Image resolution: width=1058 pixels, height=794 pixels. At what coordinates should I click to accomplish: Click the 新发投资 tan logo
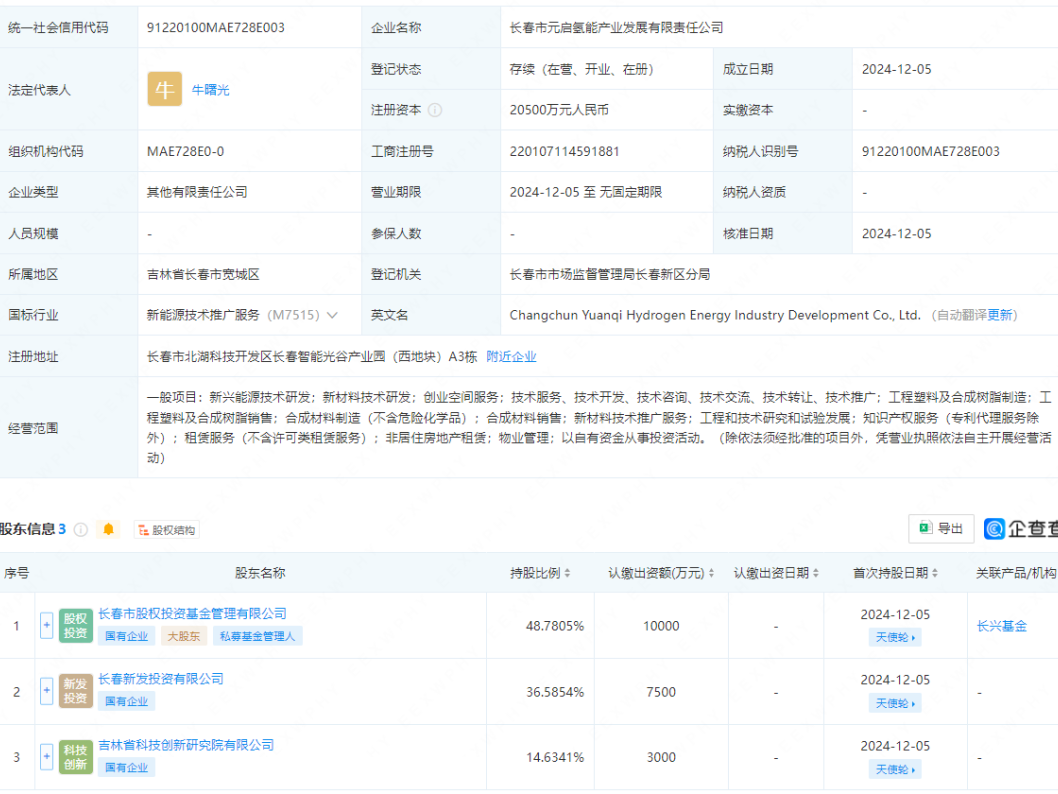point(76,691)
